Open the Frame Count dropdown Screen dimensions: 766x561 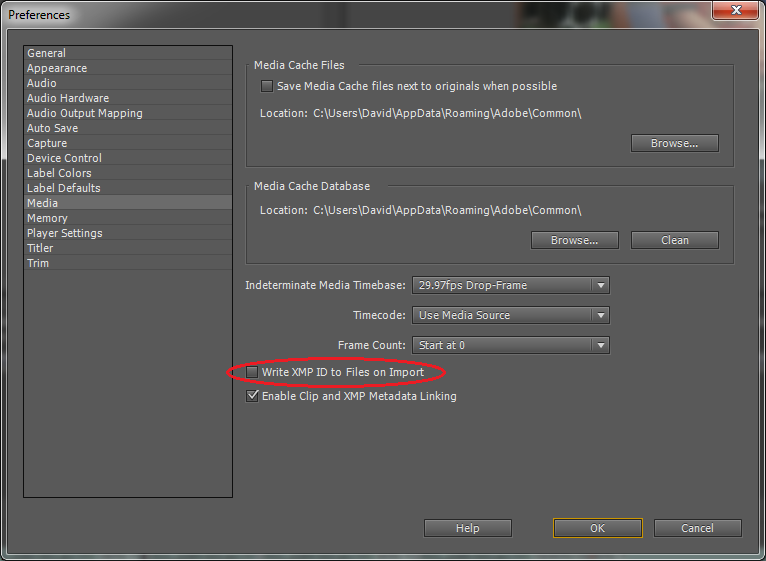click(x=511, y=345)
